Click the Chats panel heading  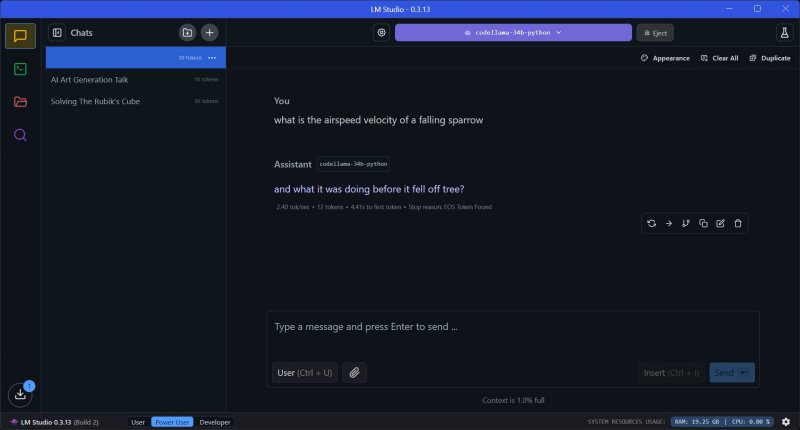coord(82,33)
